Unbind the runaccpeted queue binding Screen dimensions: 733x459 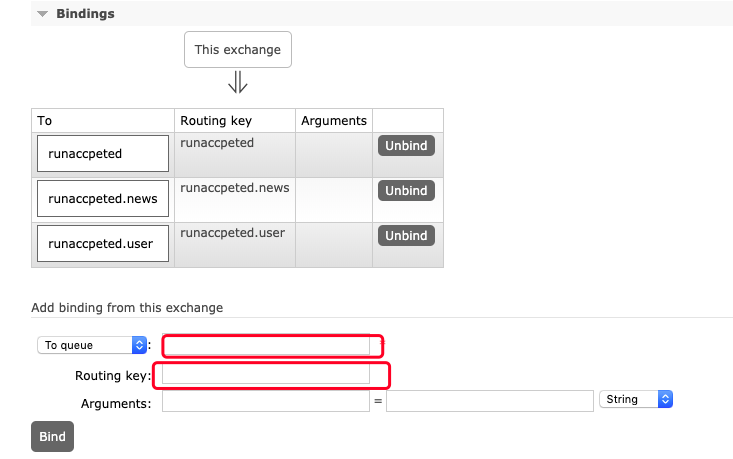[406, 146]
